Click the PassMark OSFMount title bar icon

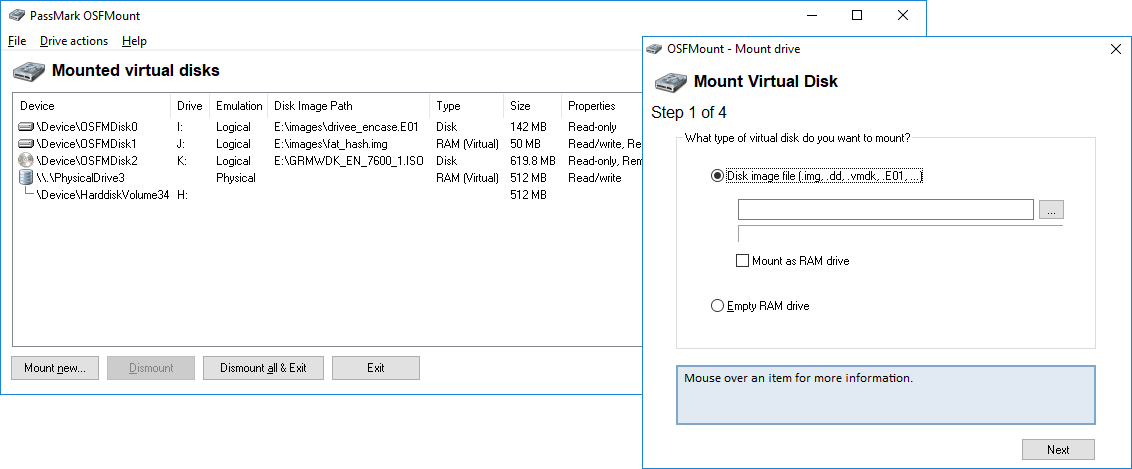click(x=16, y=15)
